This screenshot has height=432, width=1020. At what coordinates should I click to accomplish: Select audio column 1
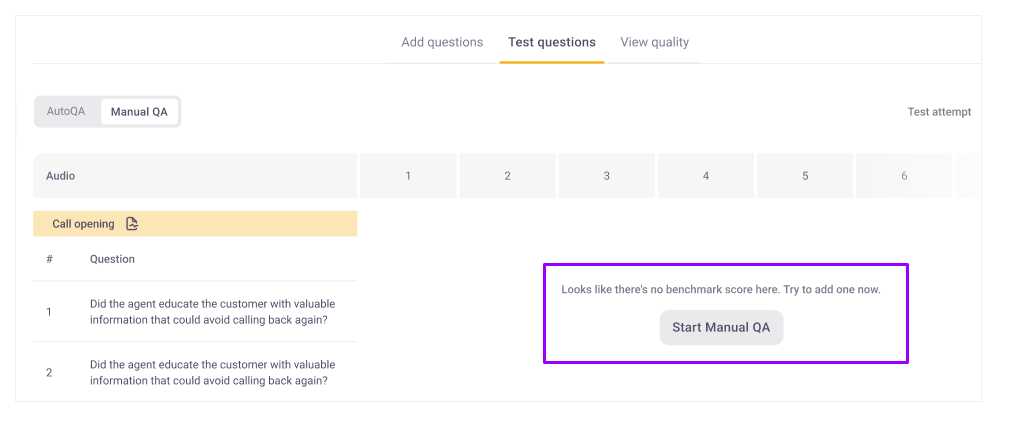tap(408, 176)
